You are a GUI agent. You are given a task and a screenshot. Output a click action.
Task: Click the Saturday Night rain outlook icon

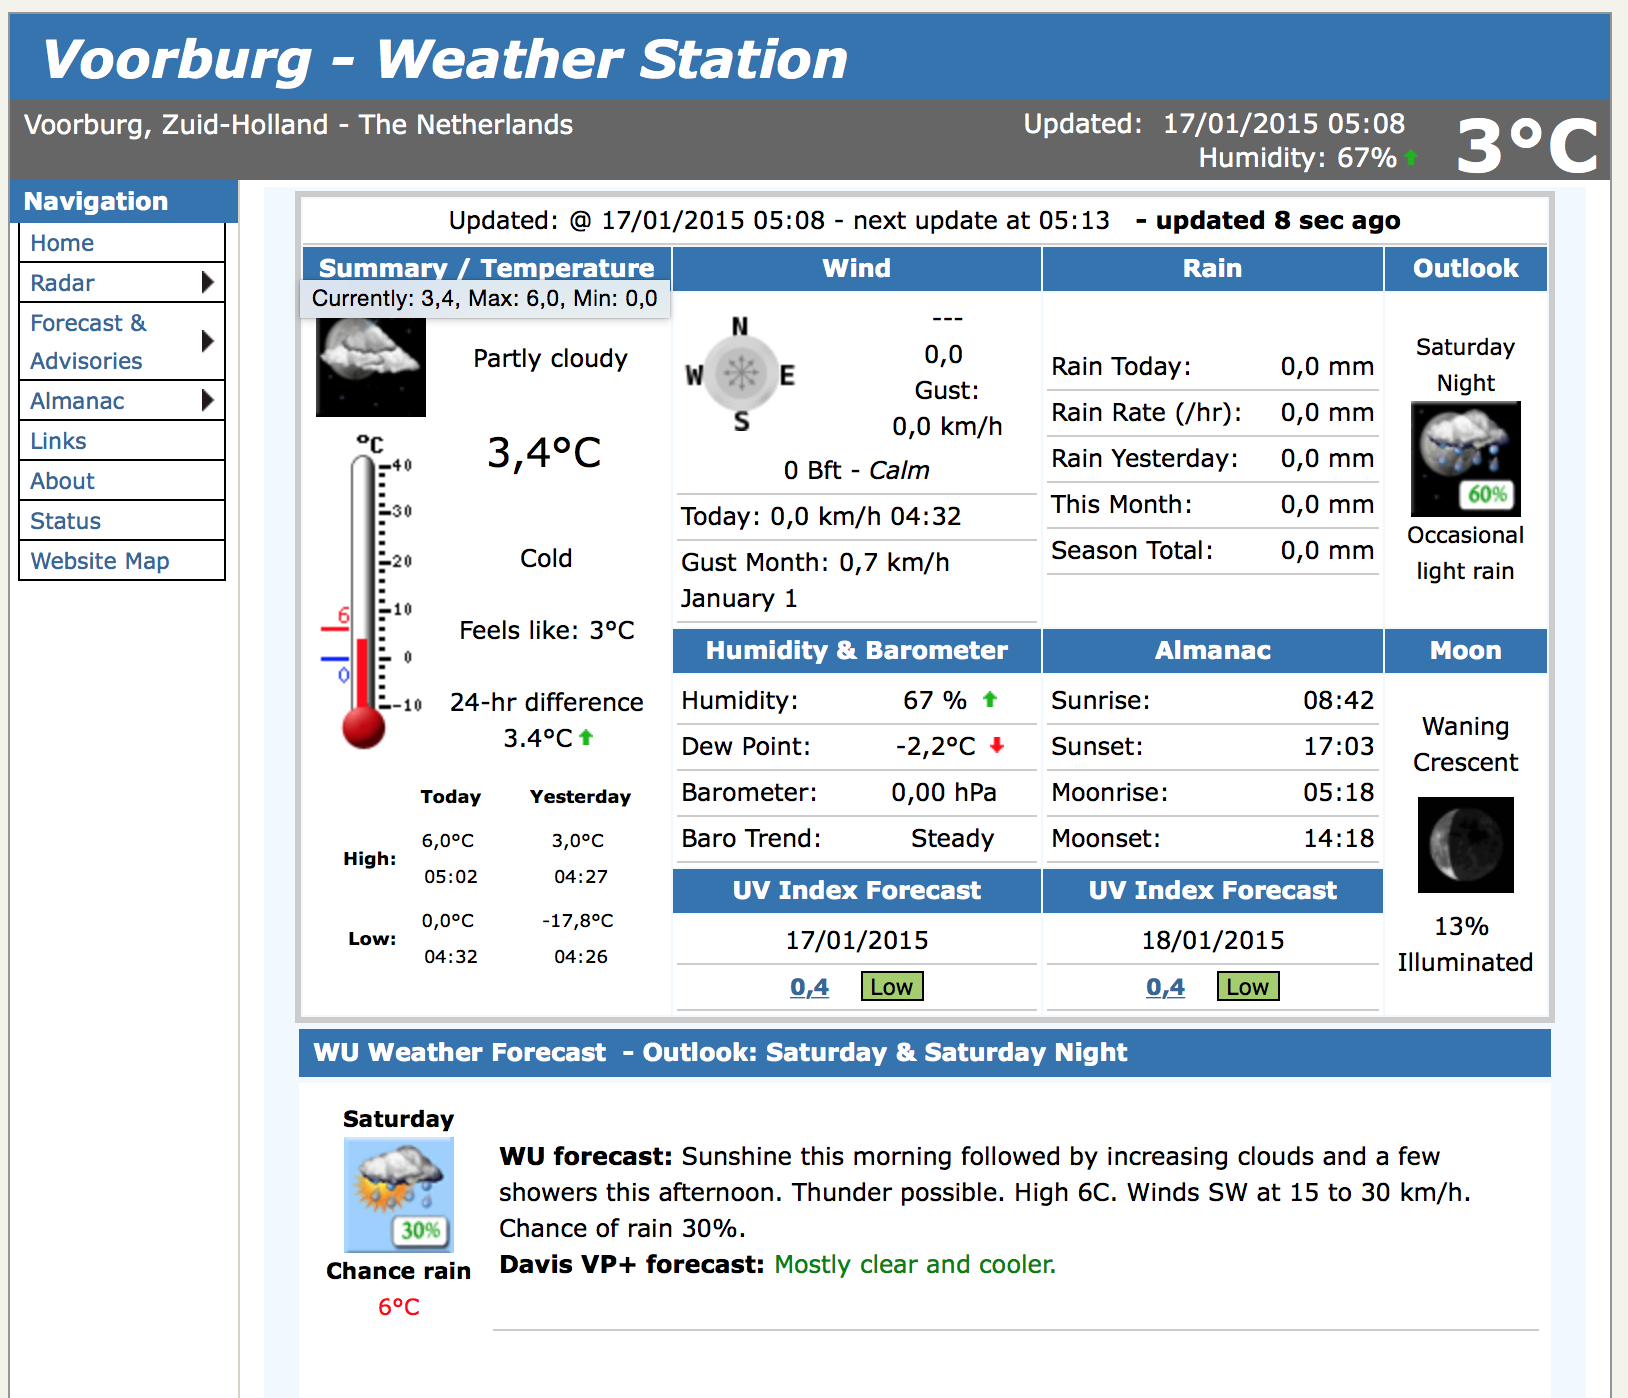pos(1465,459)
